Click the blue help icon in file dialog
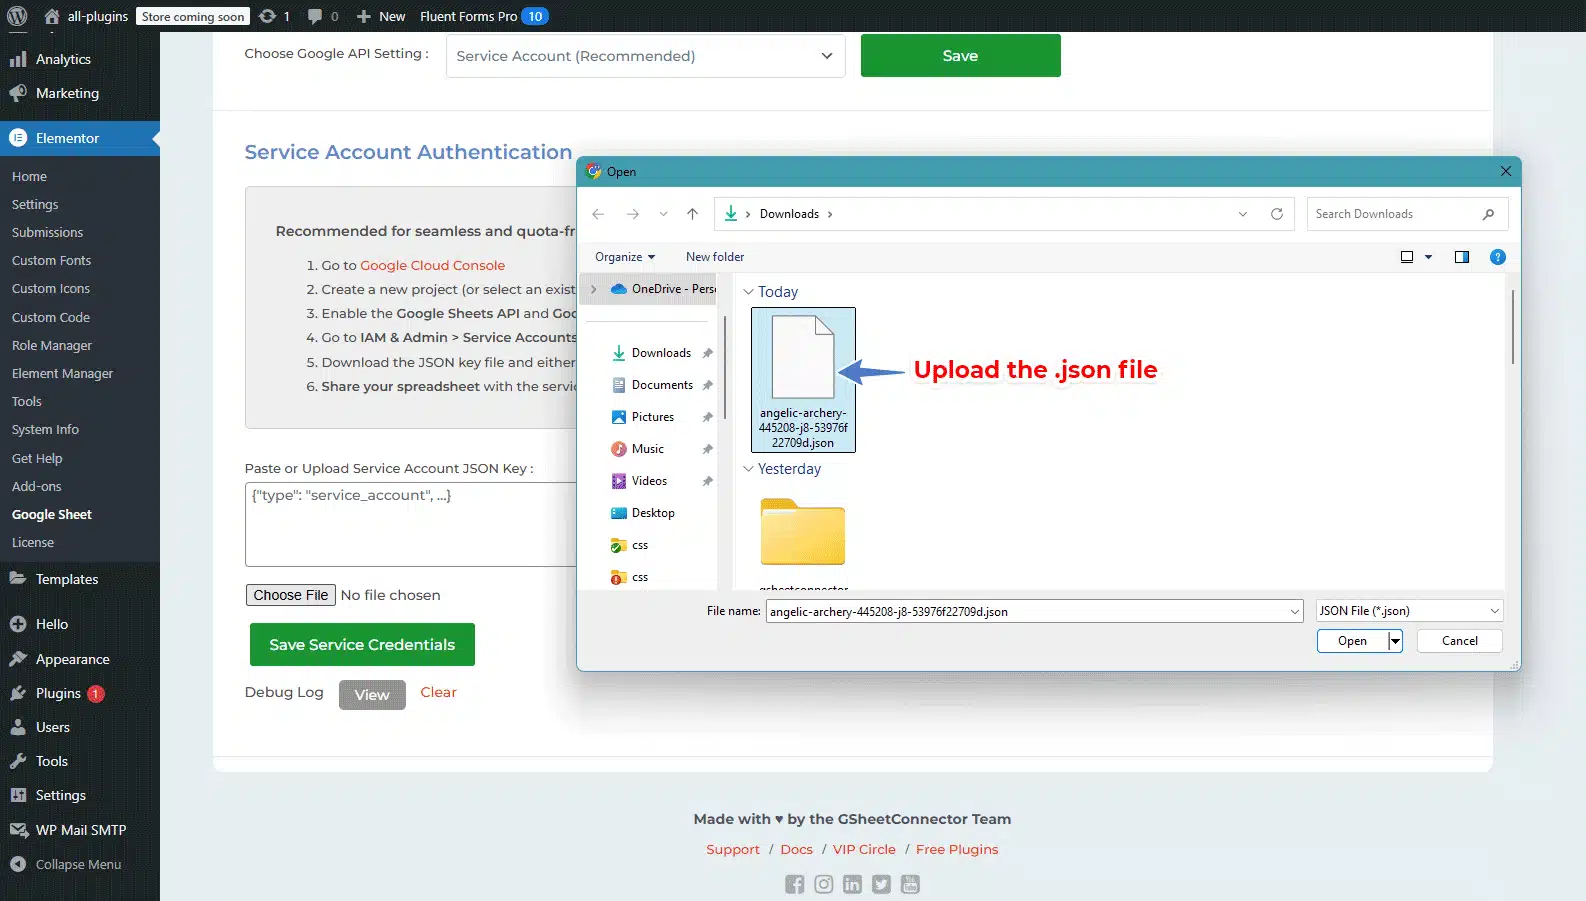The height and width of the screenshot is (901, 1586). point(1497,257)
